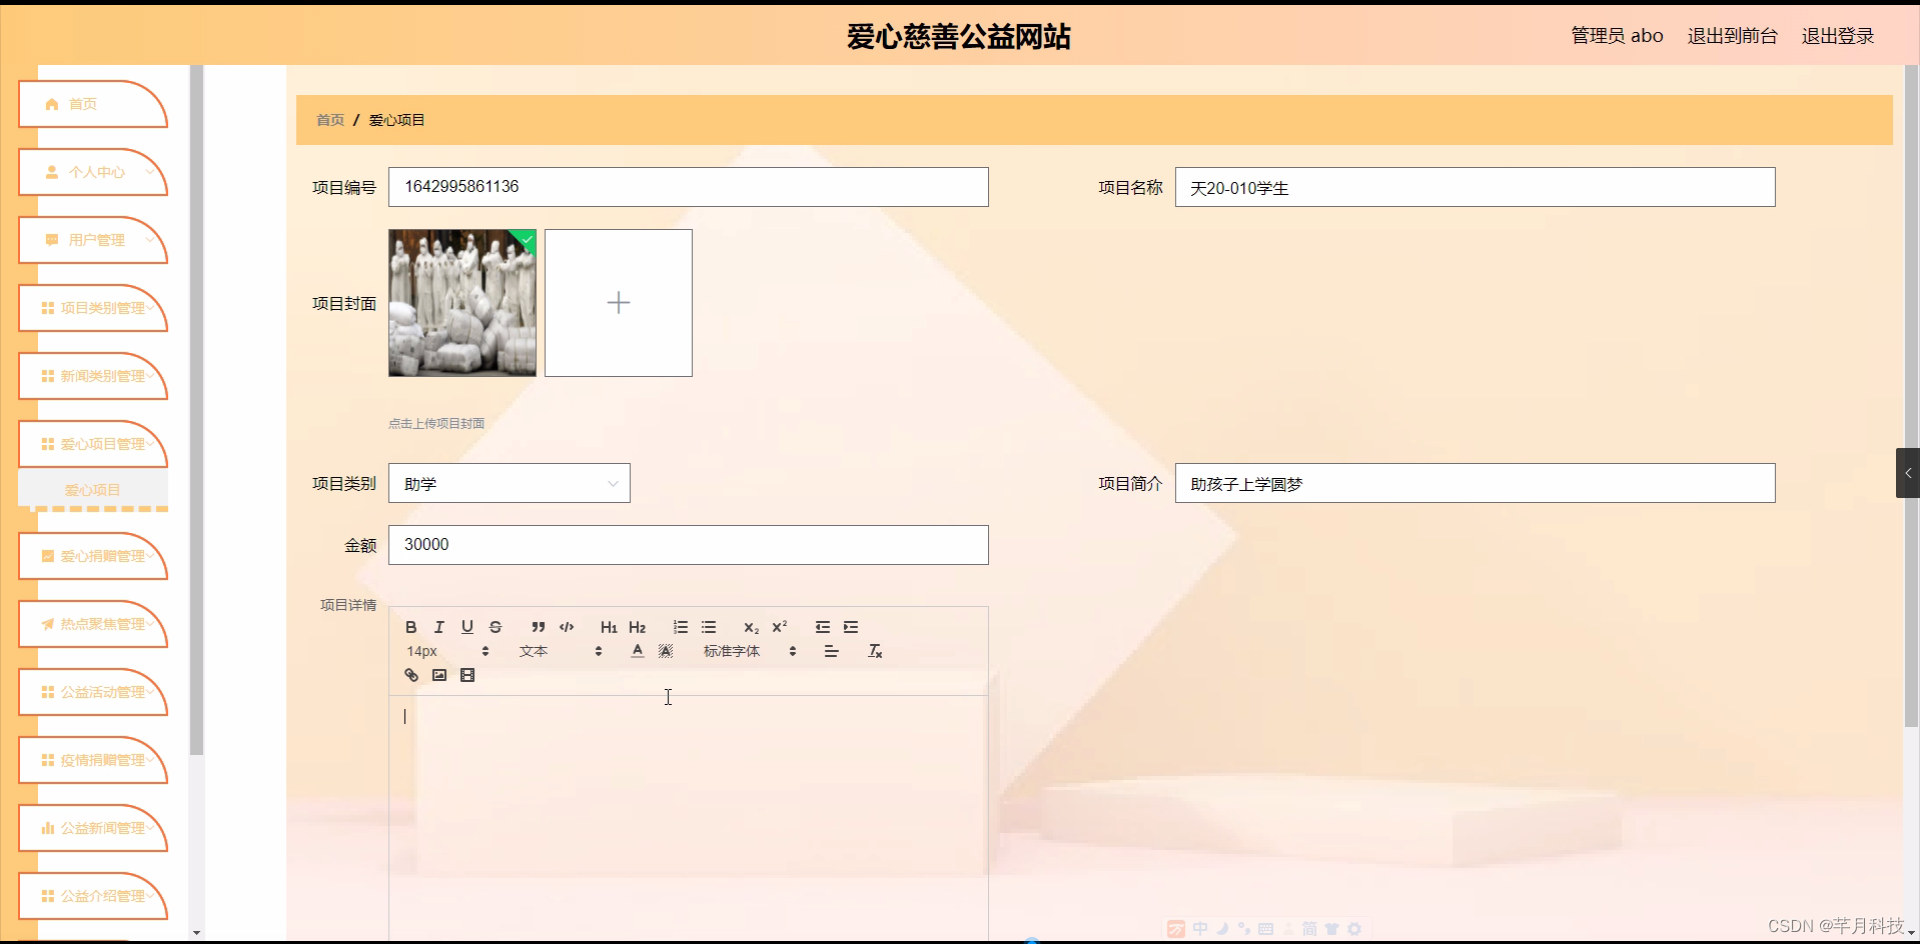This screenshot has height=944, width=1920.
Task: Insert an image into project details
Action: point(439,674)
